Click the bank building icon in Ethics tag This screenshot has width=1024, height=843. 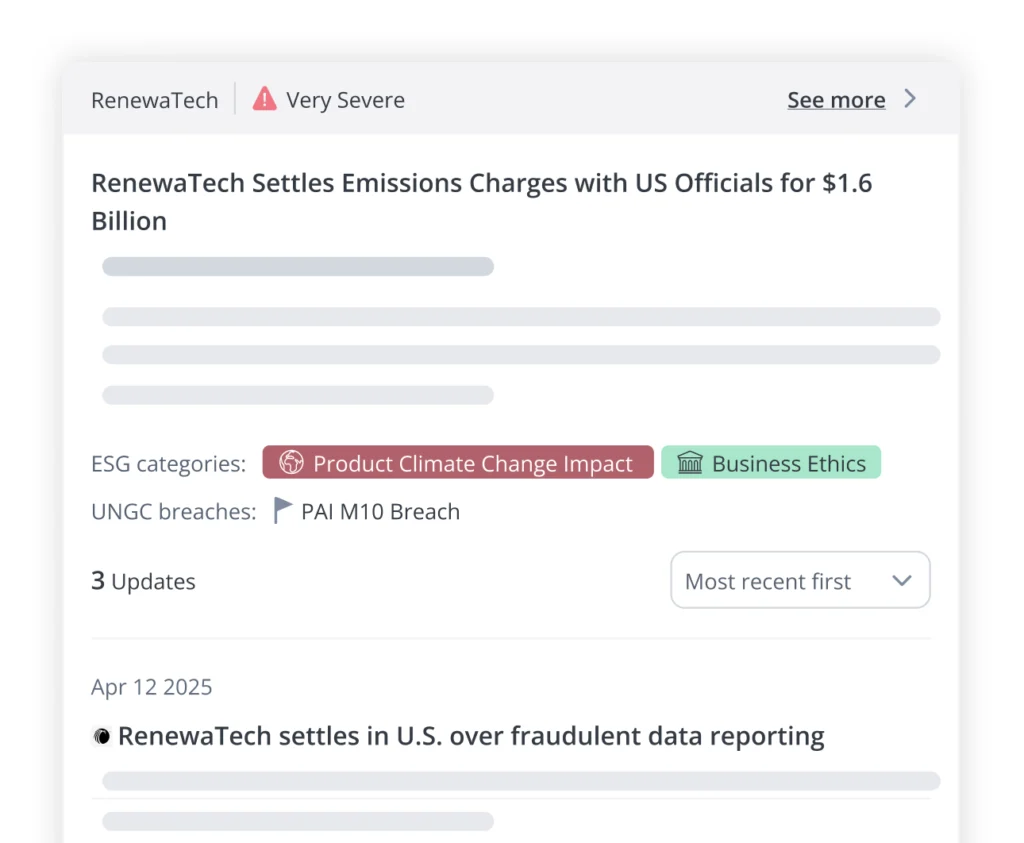(690, 463)
